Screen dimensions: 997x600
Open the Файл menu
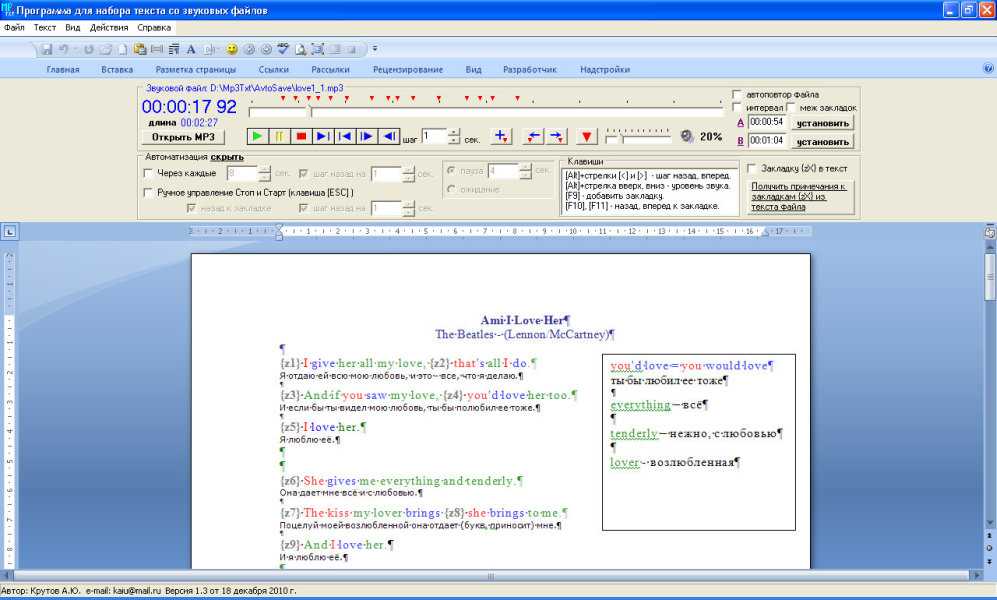click(14, 27)
